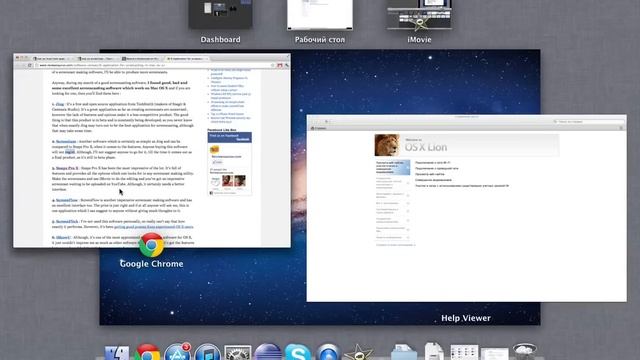Select the third tab in the Chrome window
Image resolution: width=640 pixels, height=360 pixels.
[x=141, y=59]
